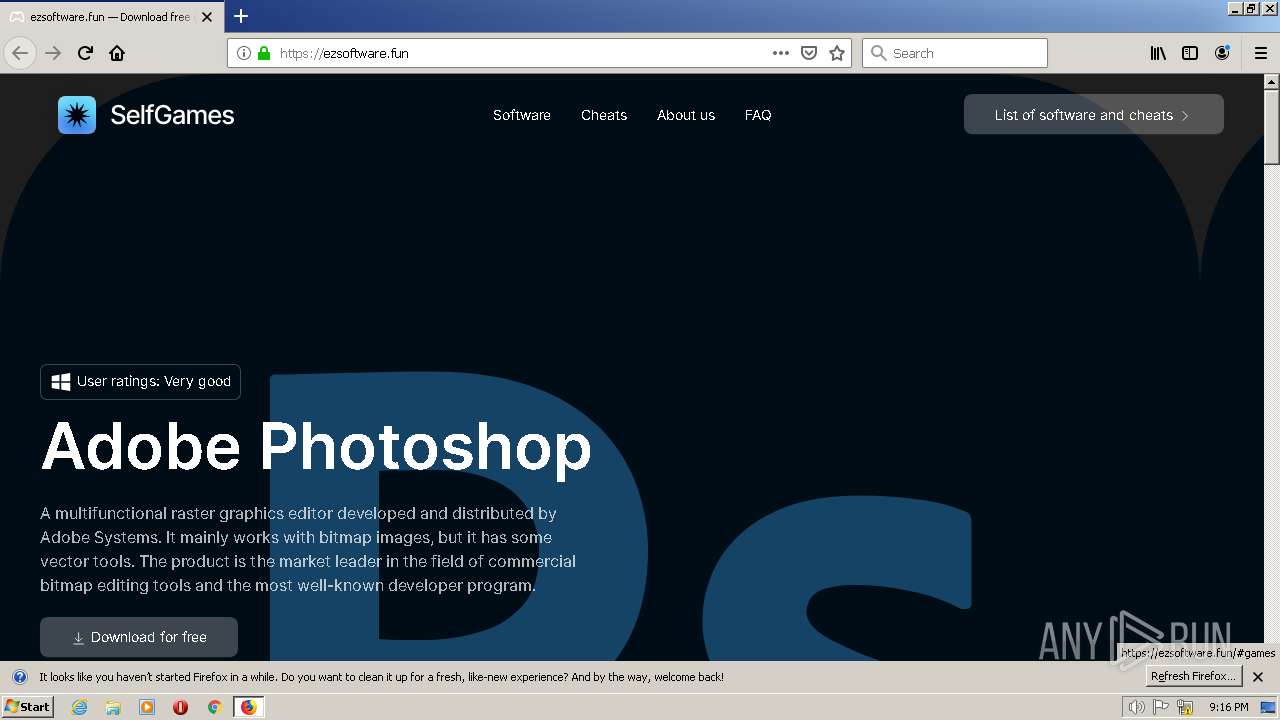Open the Firefox hamburger menu

[x=1261, y=53]
